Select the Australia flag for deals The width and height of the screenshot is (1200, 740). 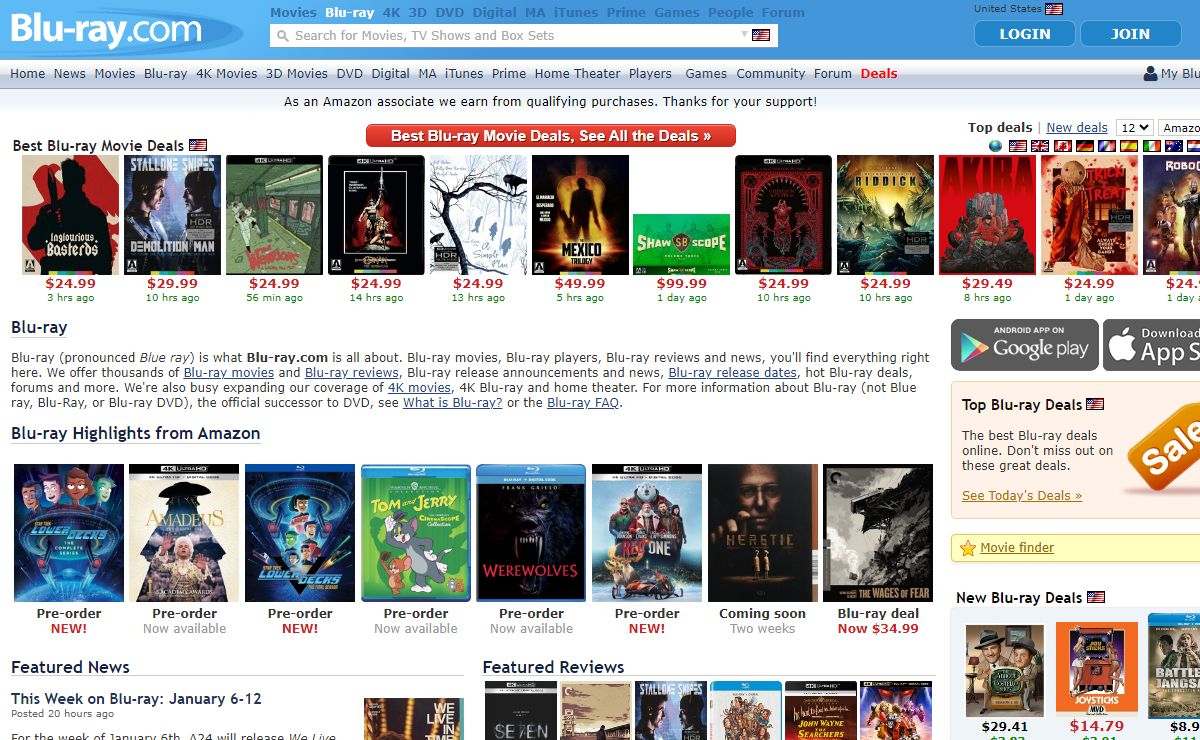pos(1173,146)
